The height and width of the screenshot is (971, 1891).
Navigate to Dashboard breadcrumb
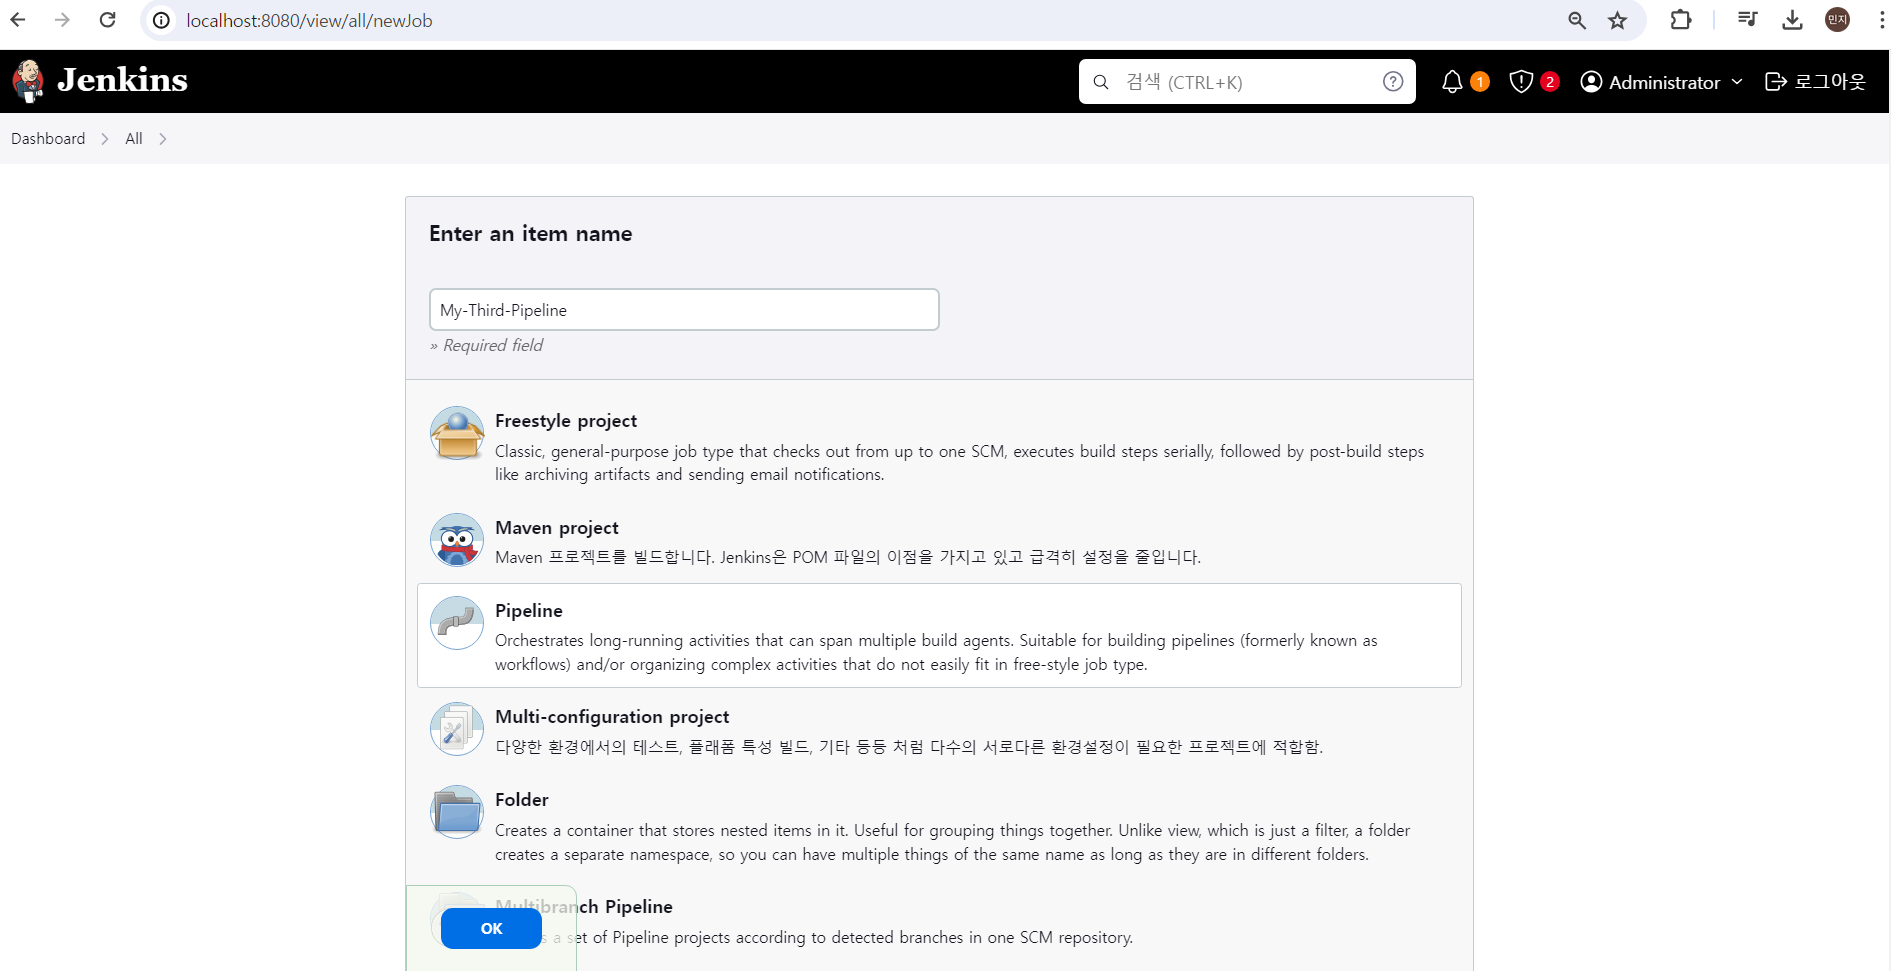(48, 139)
